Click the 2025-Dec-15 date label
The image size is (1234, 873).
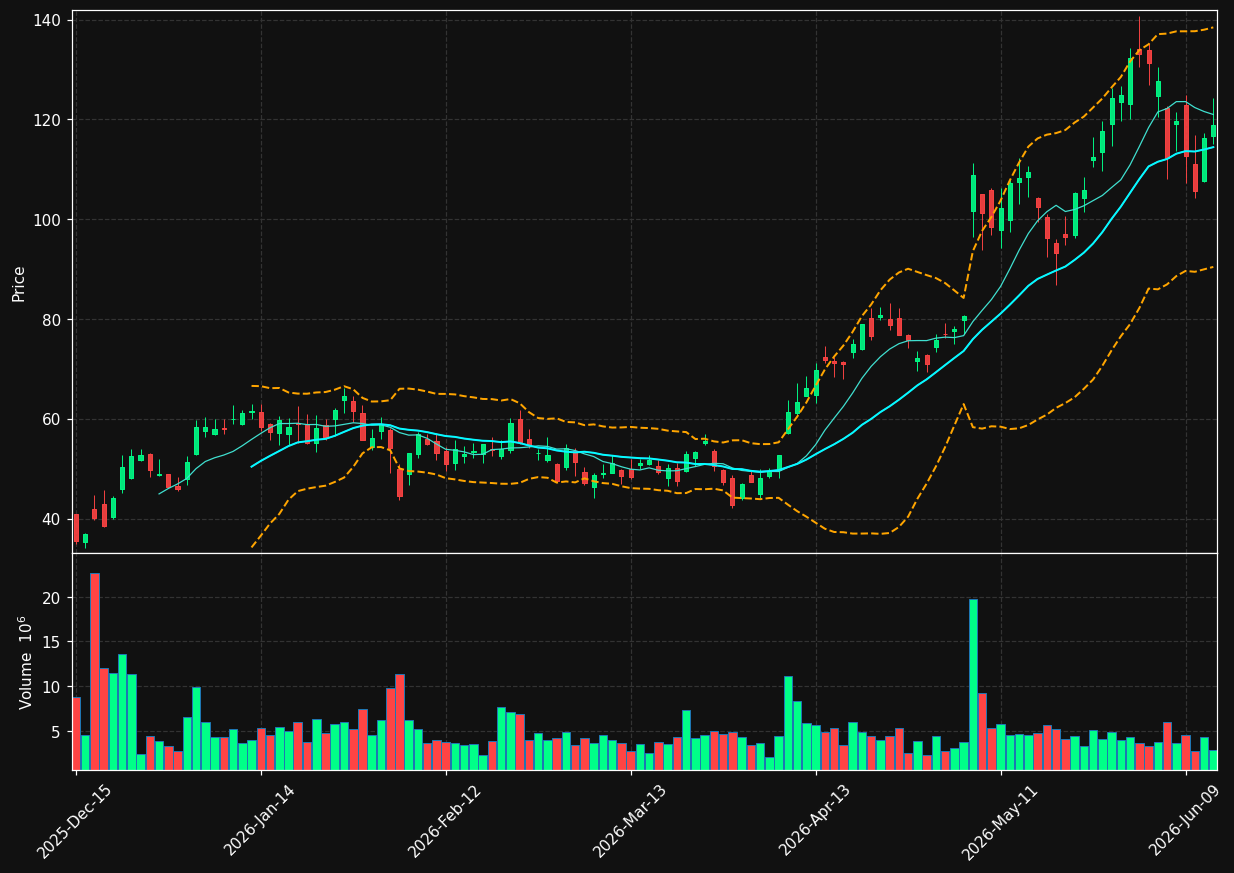click(x=74, y=821)
